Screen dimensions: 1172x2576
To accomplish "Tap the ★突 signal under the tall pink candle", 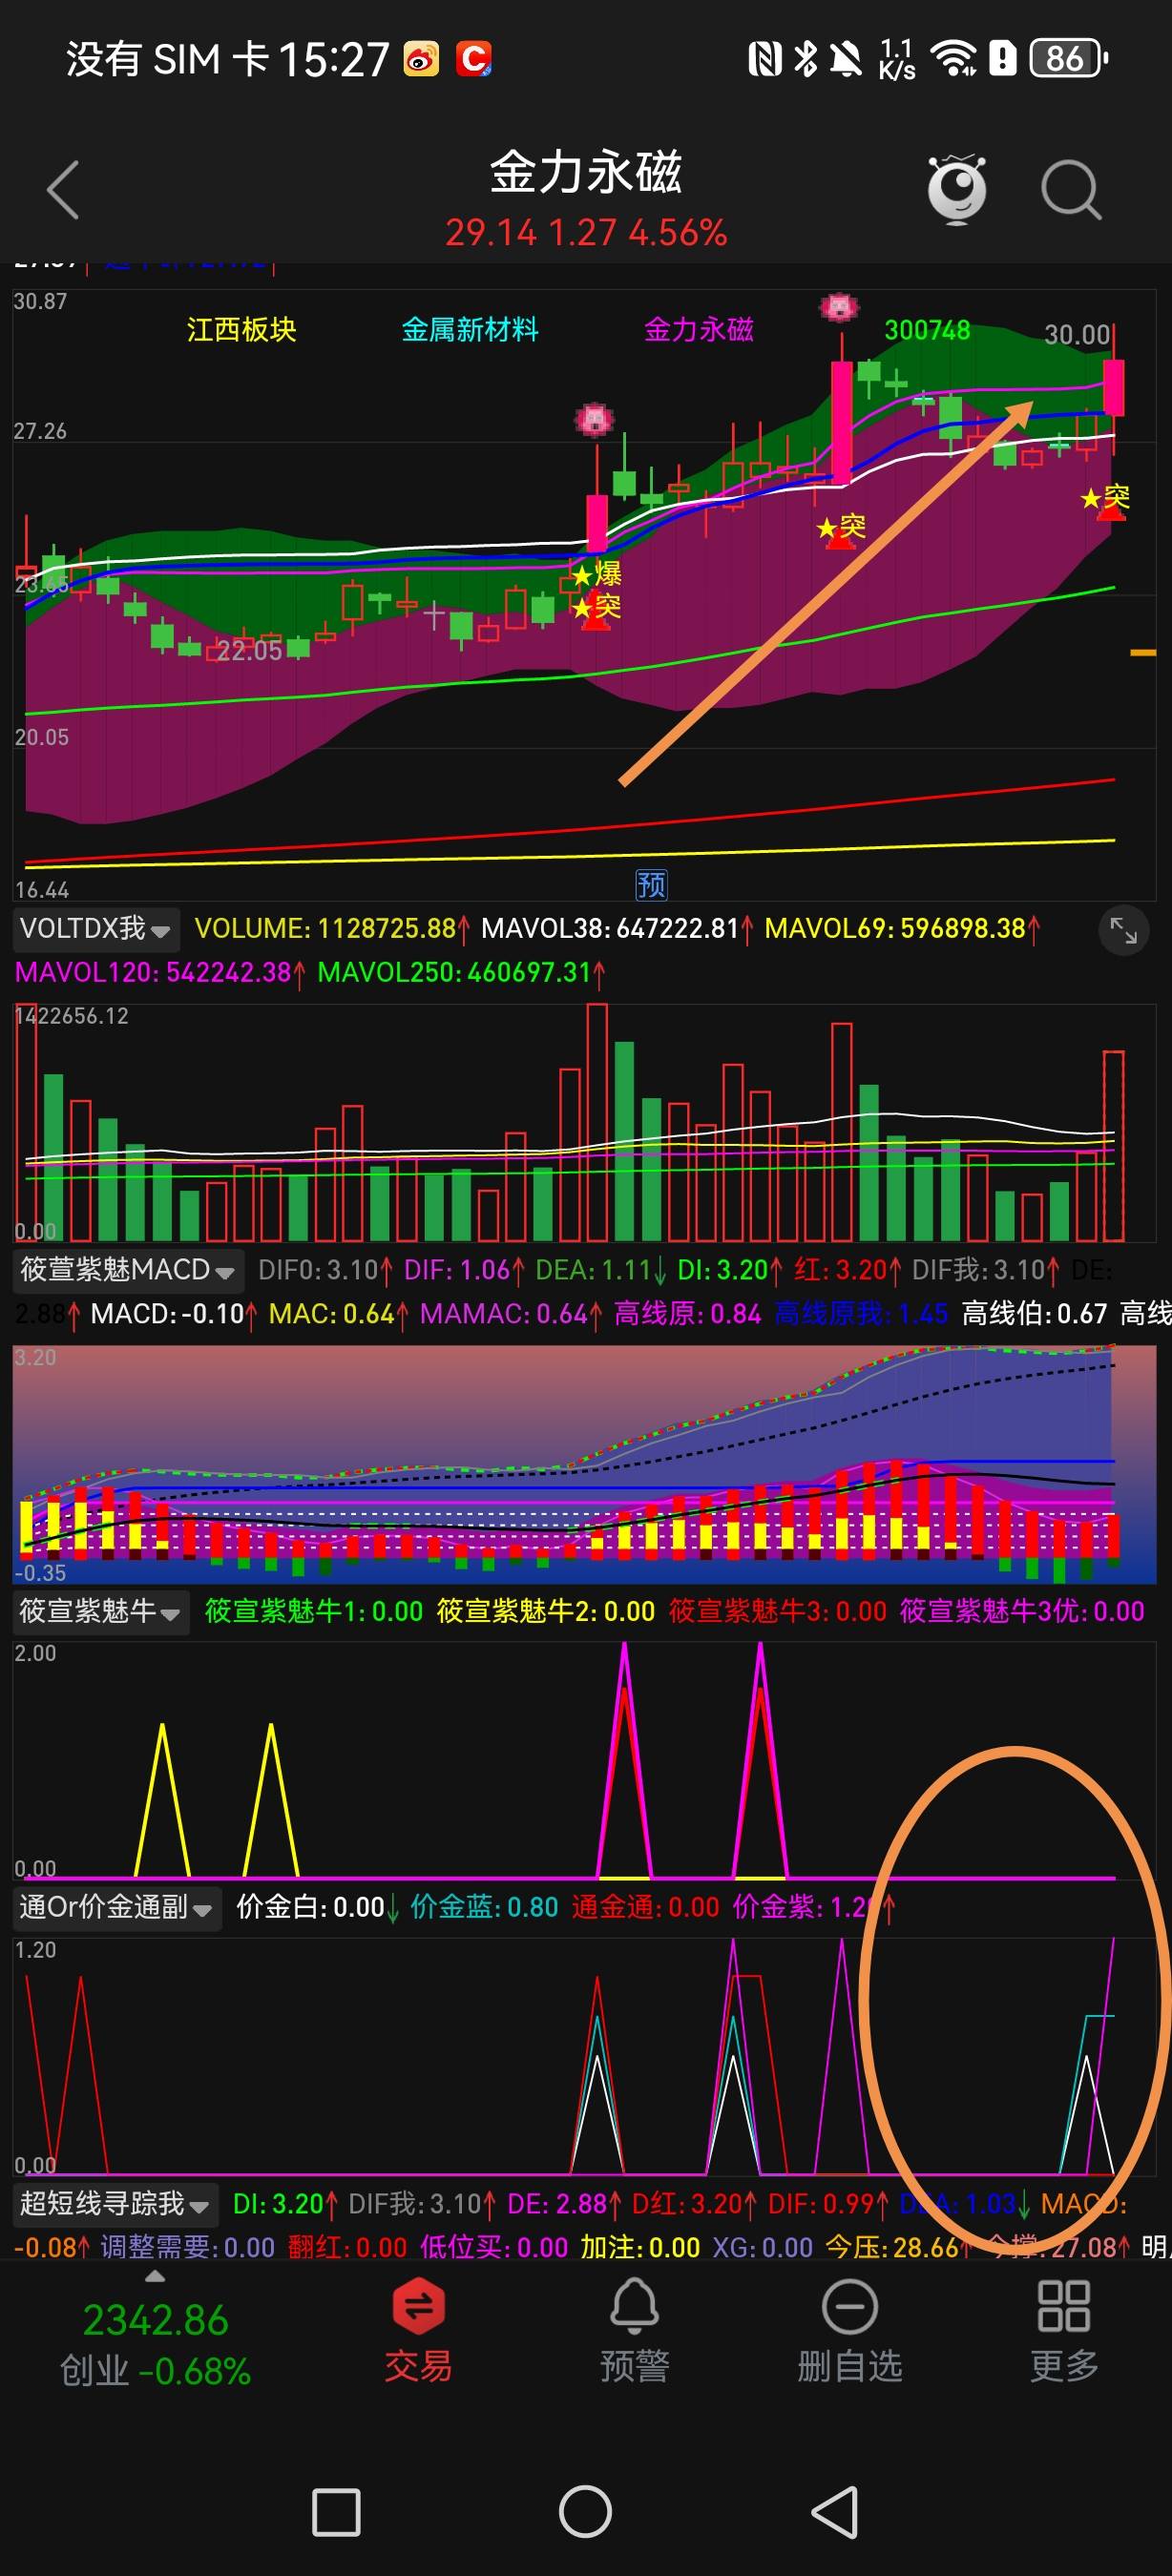I will coord(841,527).
